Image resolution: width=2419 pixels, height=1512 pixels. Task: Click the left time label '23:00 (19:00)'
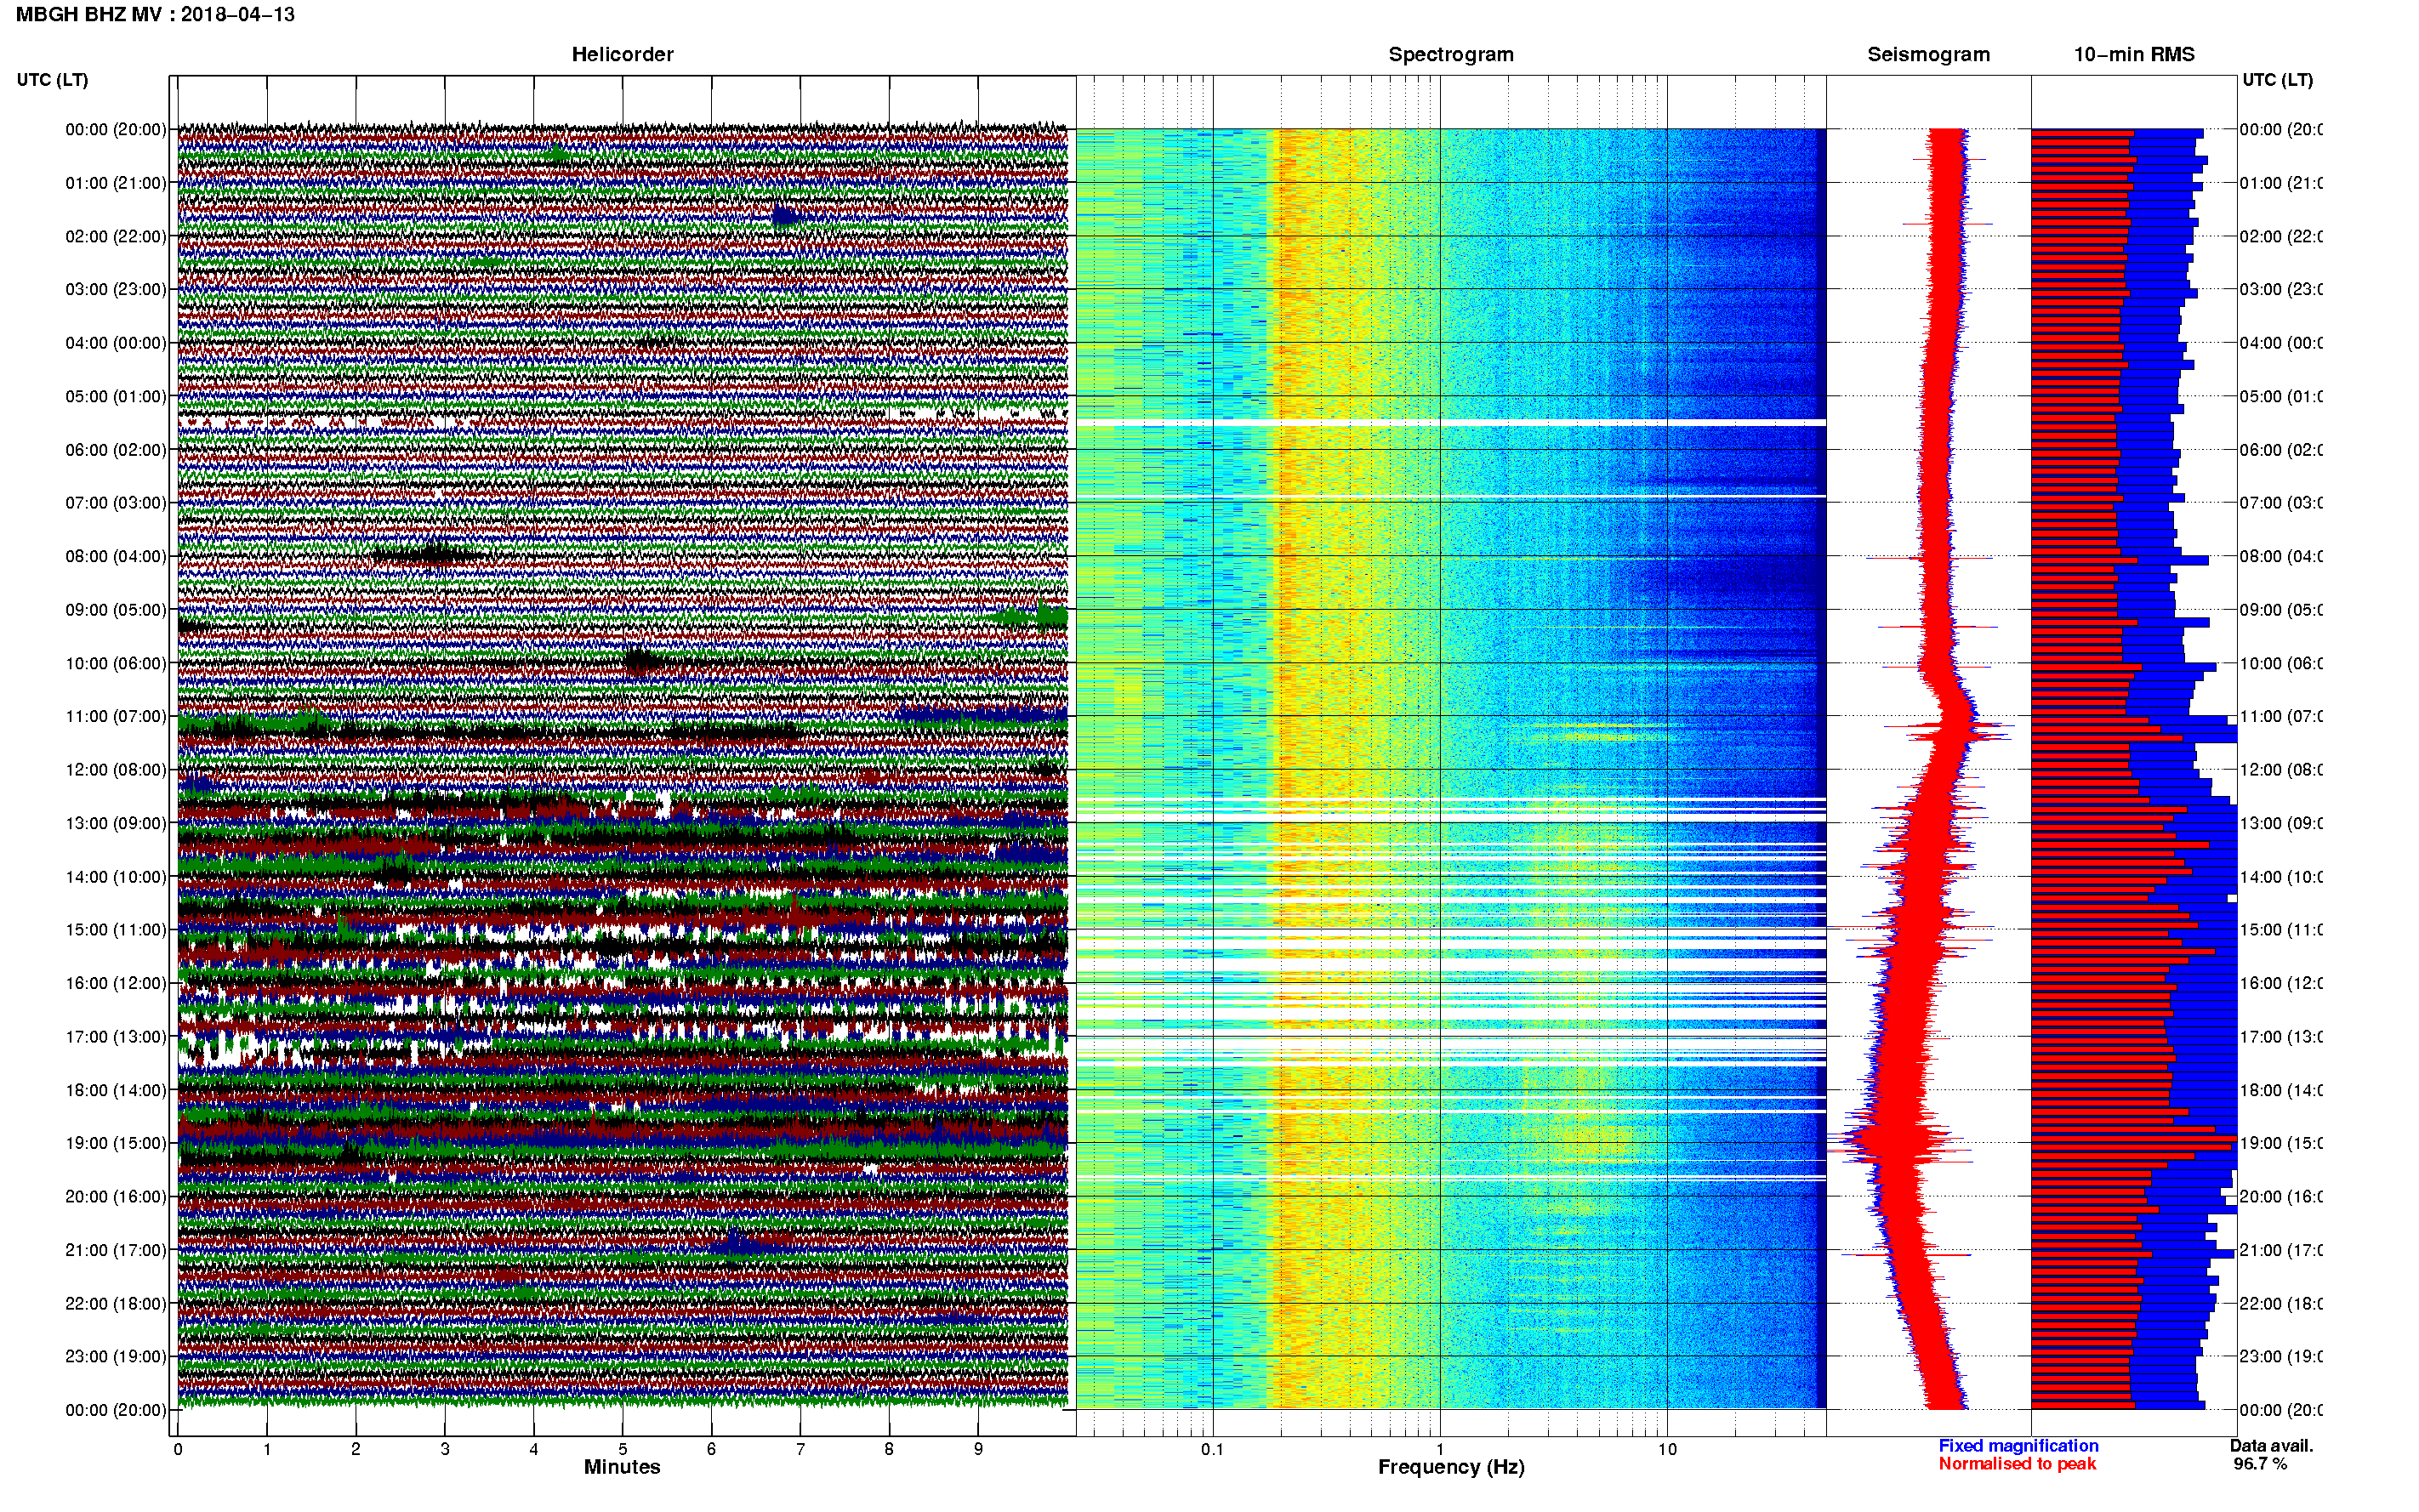[116, 1357]
